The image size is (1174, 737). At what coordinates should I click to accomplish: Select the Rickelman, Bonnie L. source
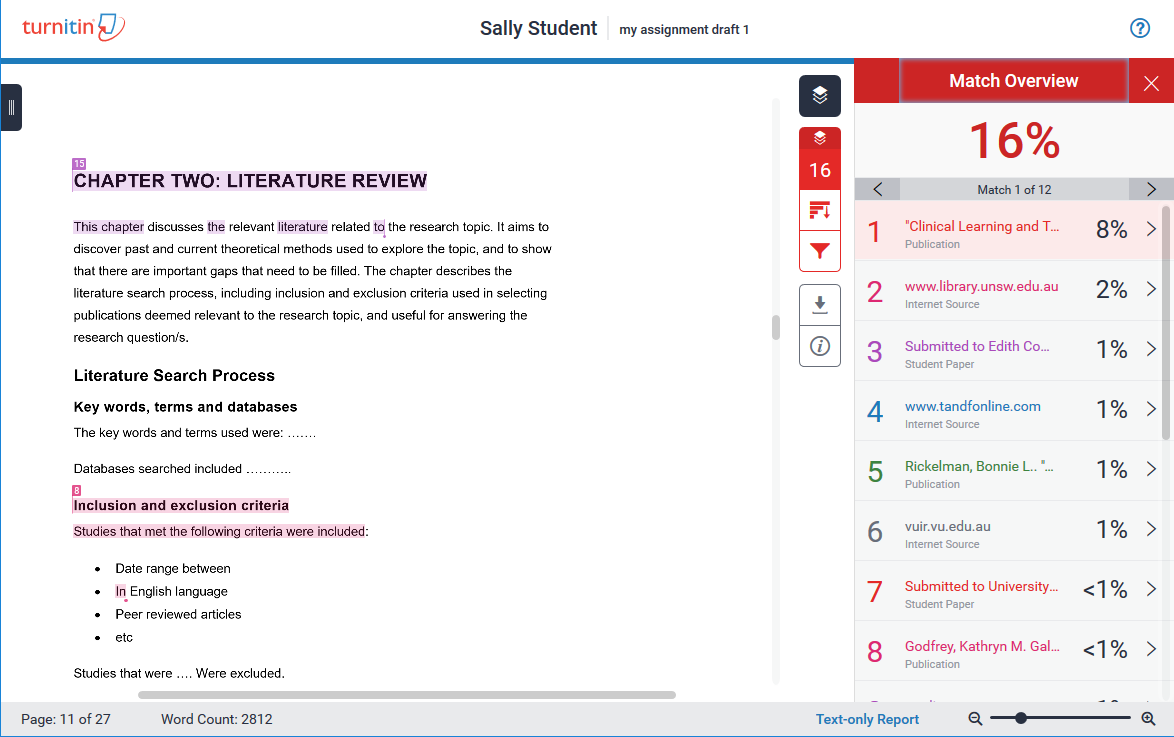coord(979,466)
